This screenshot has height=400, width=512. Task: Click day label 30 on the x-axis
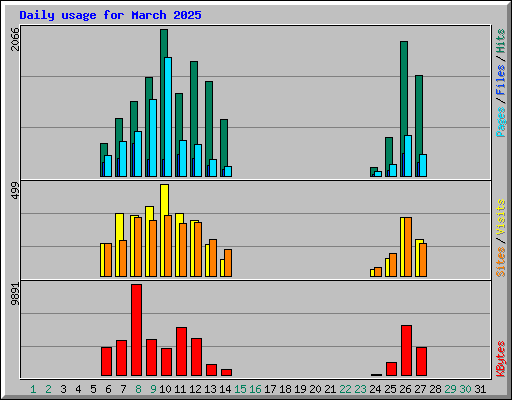(x=465, y=389)
